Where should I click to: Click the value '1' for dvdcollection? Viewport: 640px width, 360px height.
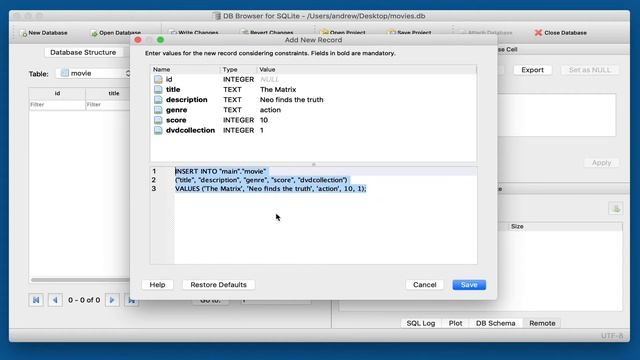pyautogui.click(x=262, y=130)
